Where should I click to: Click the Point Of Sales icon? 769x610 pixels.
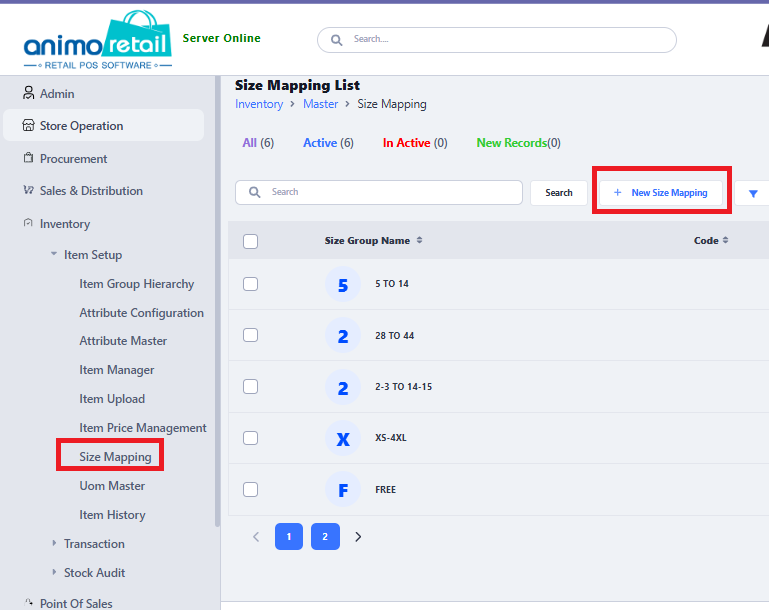pyautogui.click(x=28, y=603)
